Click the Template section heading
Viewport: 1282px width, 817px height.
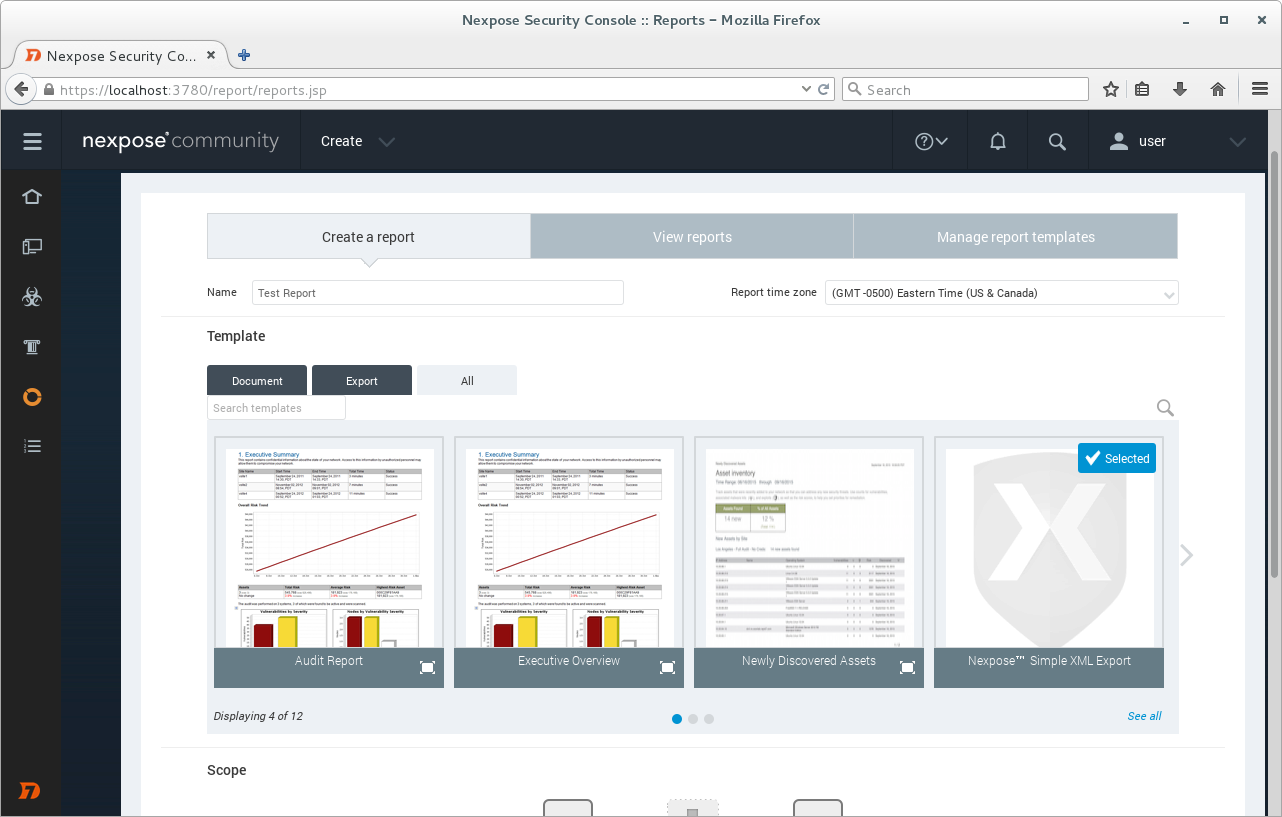coord(236,336)
